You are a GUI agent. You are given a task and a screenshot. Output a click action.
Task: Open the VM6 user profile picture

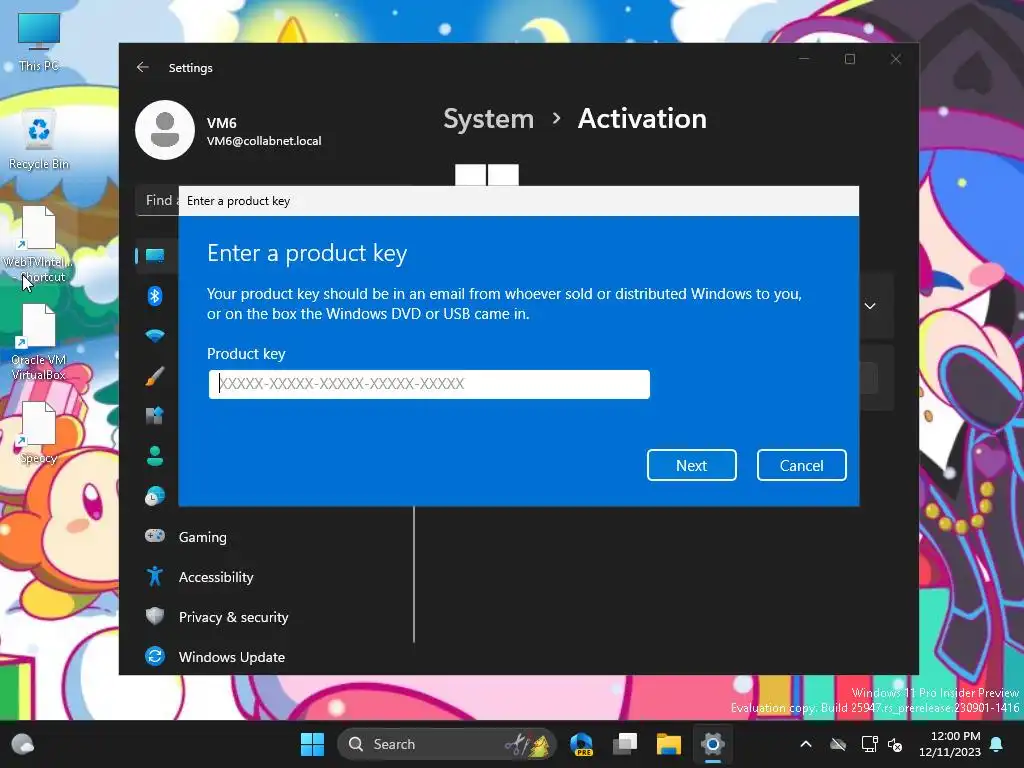[165, 130]
